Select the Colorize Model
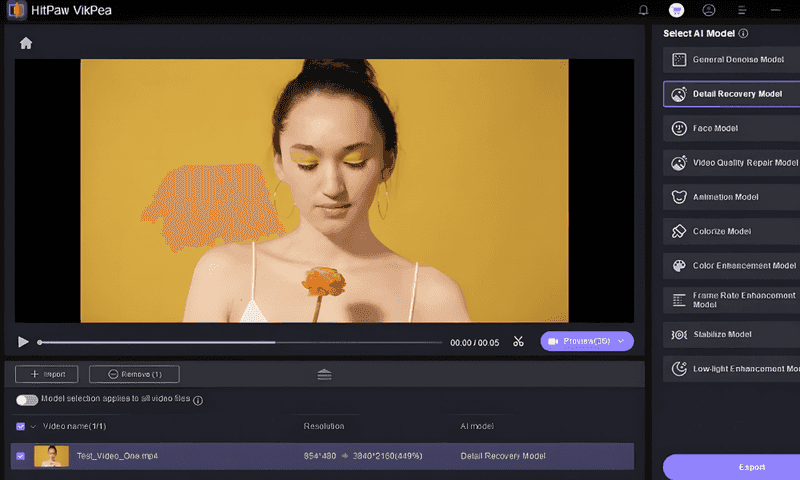The height and width of the screenshot is (480, 800). point(732,231)
